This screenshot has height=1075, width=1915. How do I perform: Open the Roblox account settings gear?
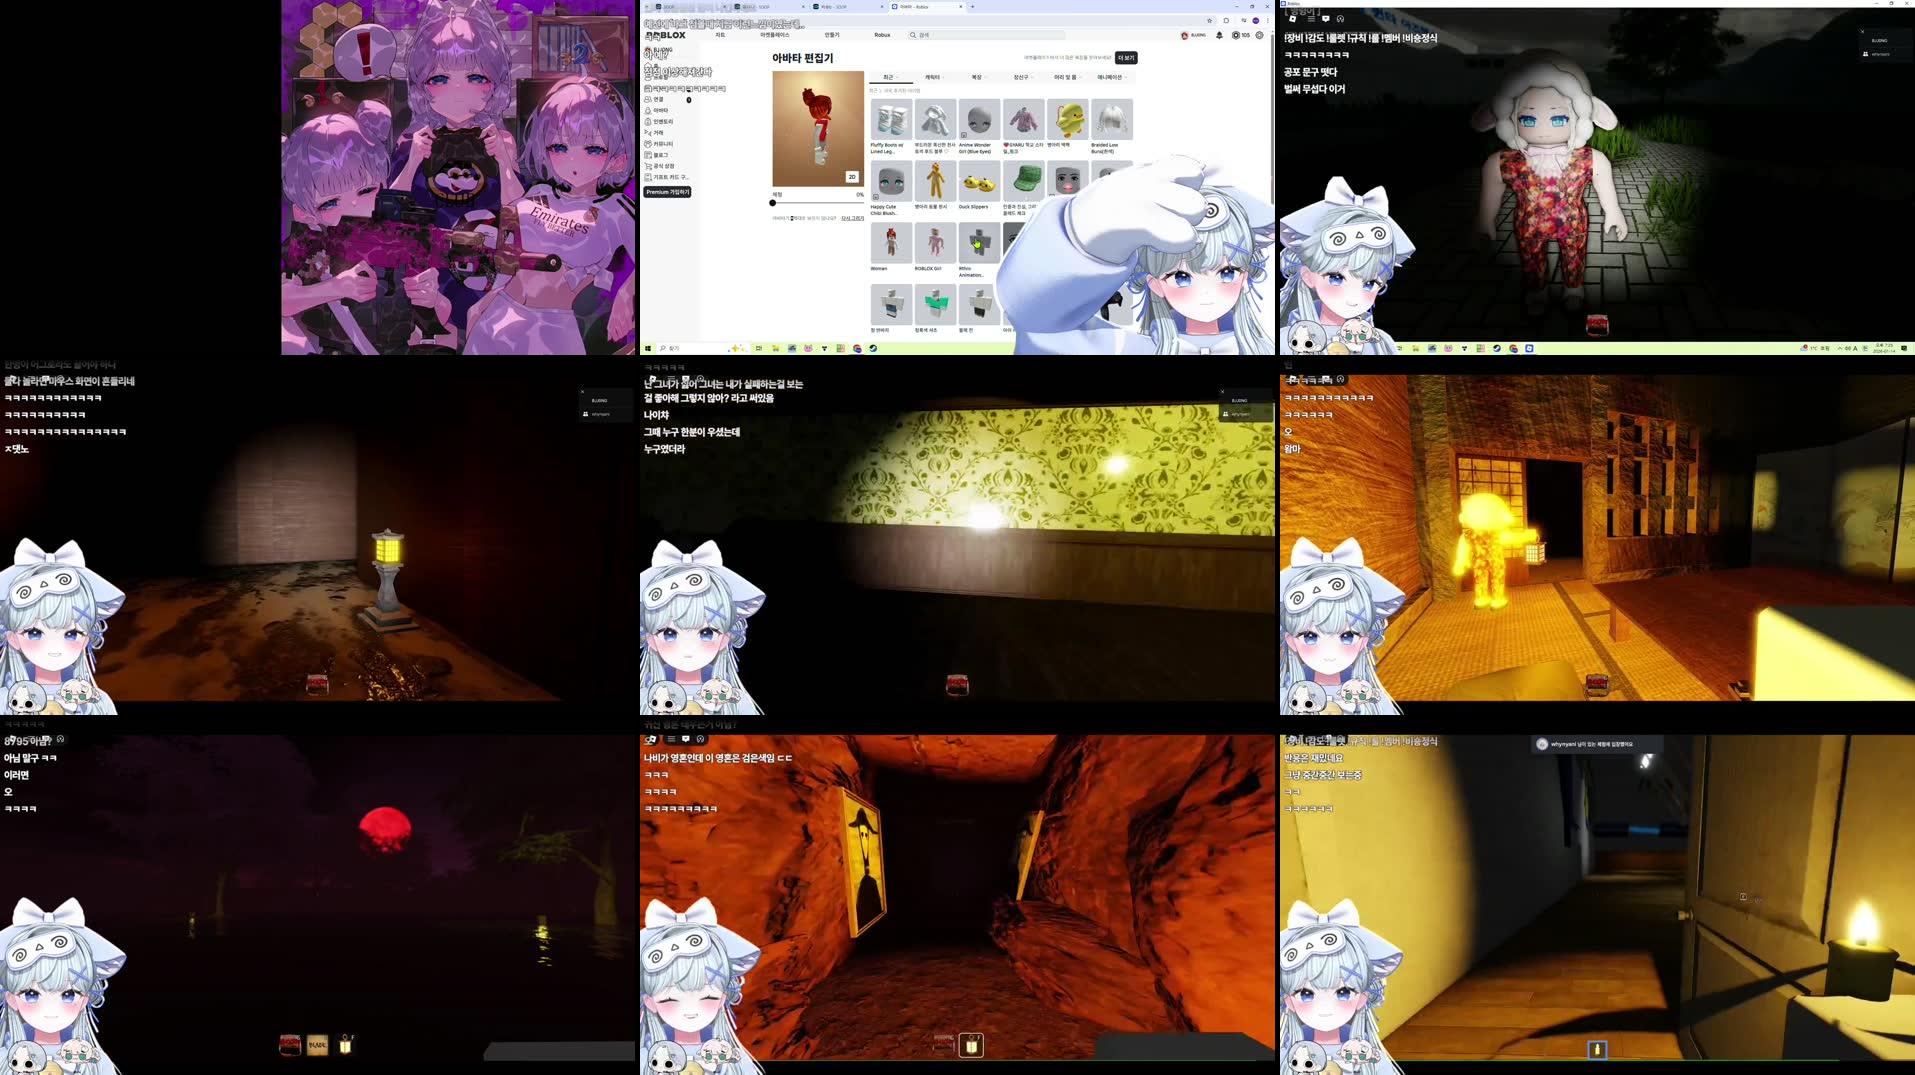click(x=1260, y=35)
